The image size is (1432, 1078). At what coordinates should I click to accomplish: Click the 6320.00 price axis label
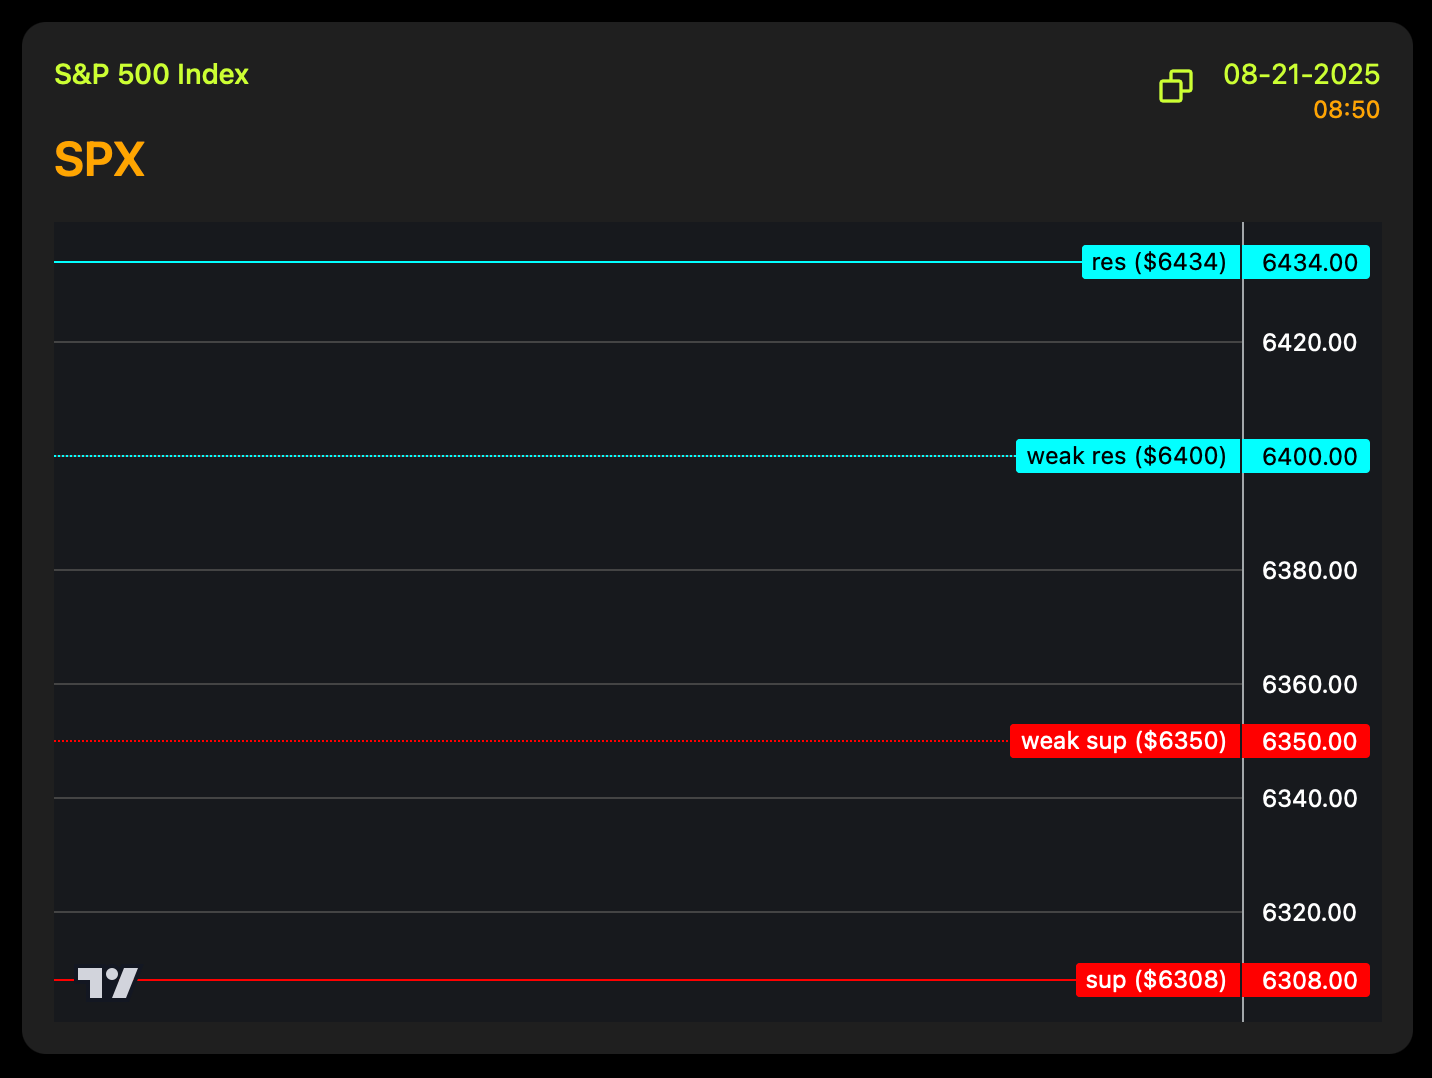pos(1309,913)
